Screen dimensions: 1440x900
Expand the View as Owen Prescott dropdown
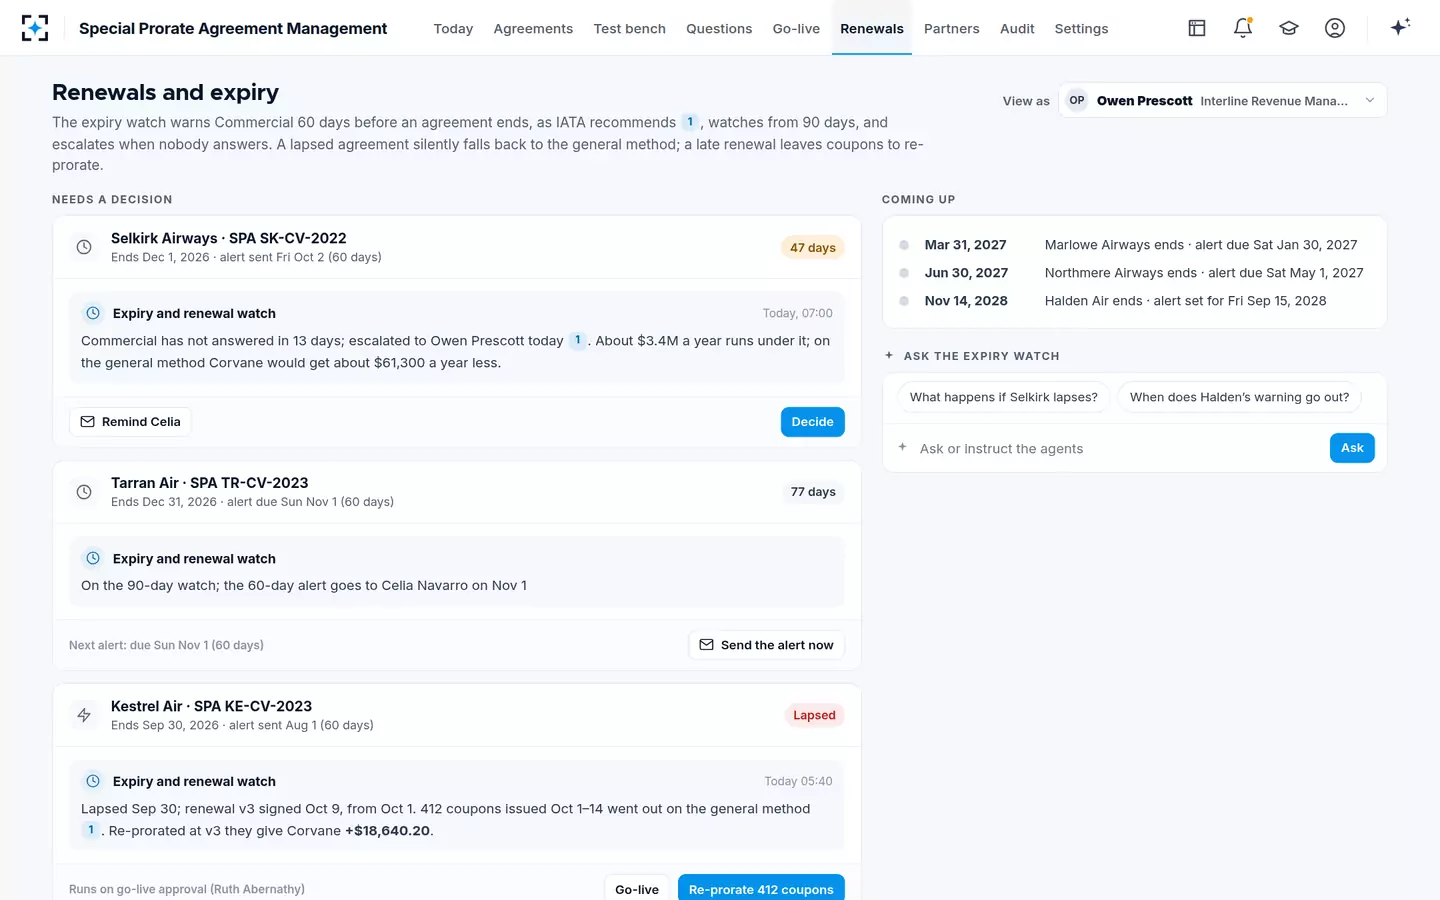click(x=1222, y=100)
